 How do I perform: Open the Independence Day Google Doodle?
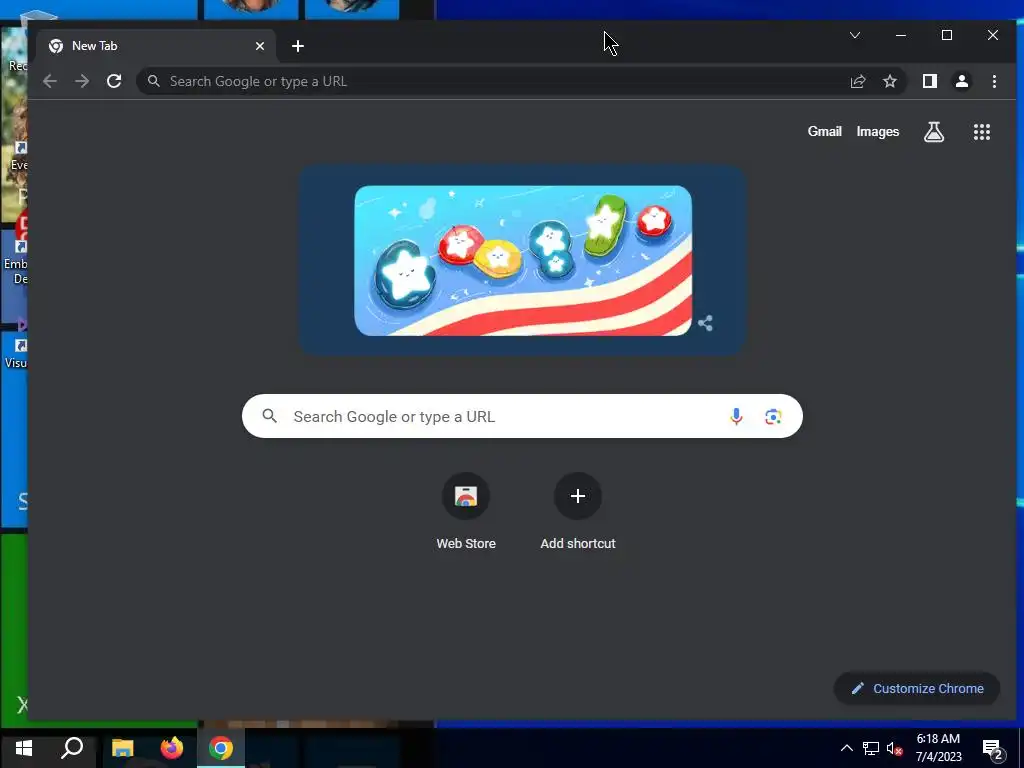[x=523, y=261]
